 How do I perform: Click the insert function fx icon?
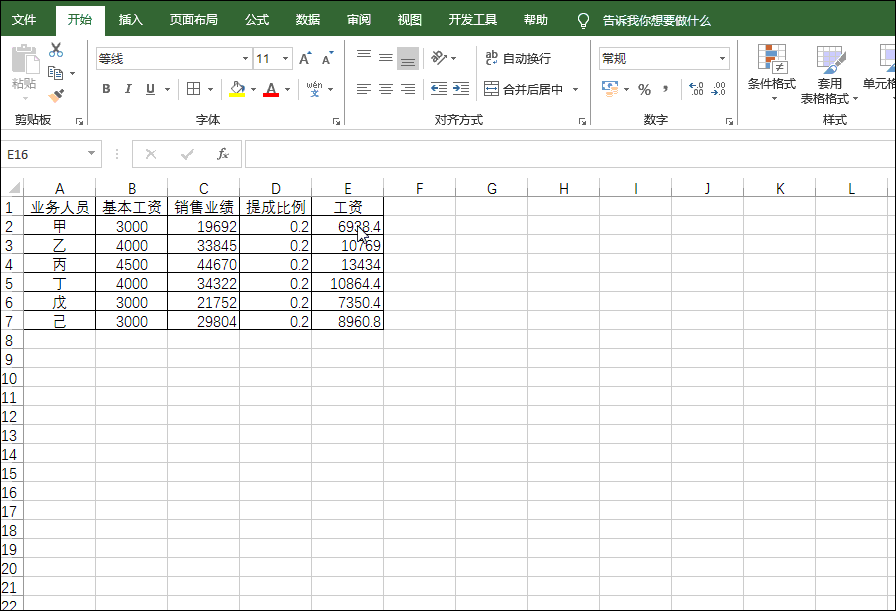coord(223,154)
